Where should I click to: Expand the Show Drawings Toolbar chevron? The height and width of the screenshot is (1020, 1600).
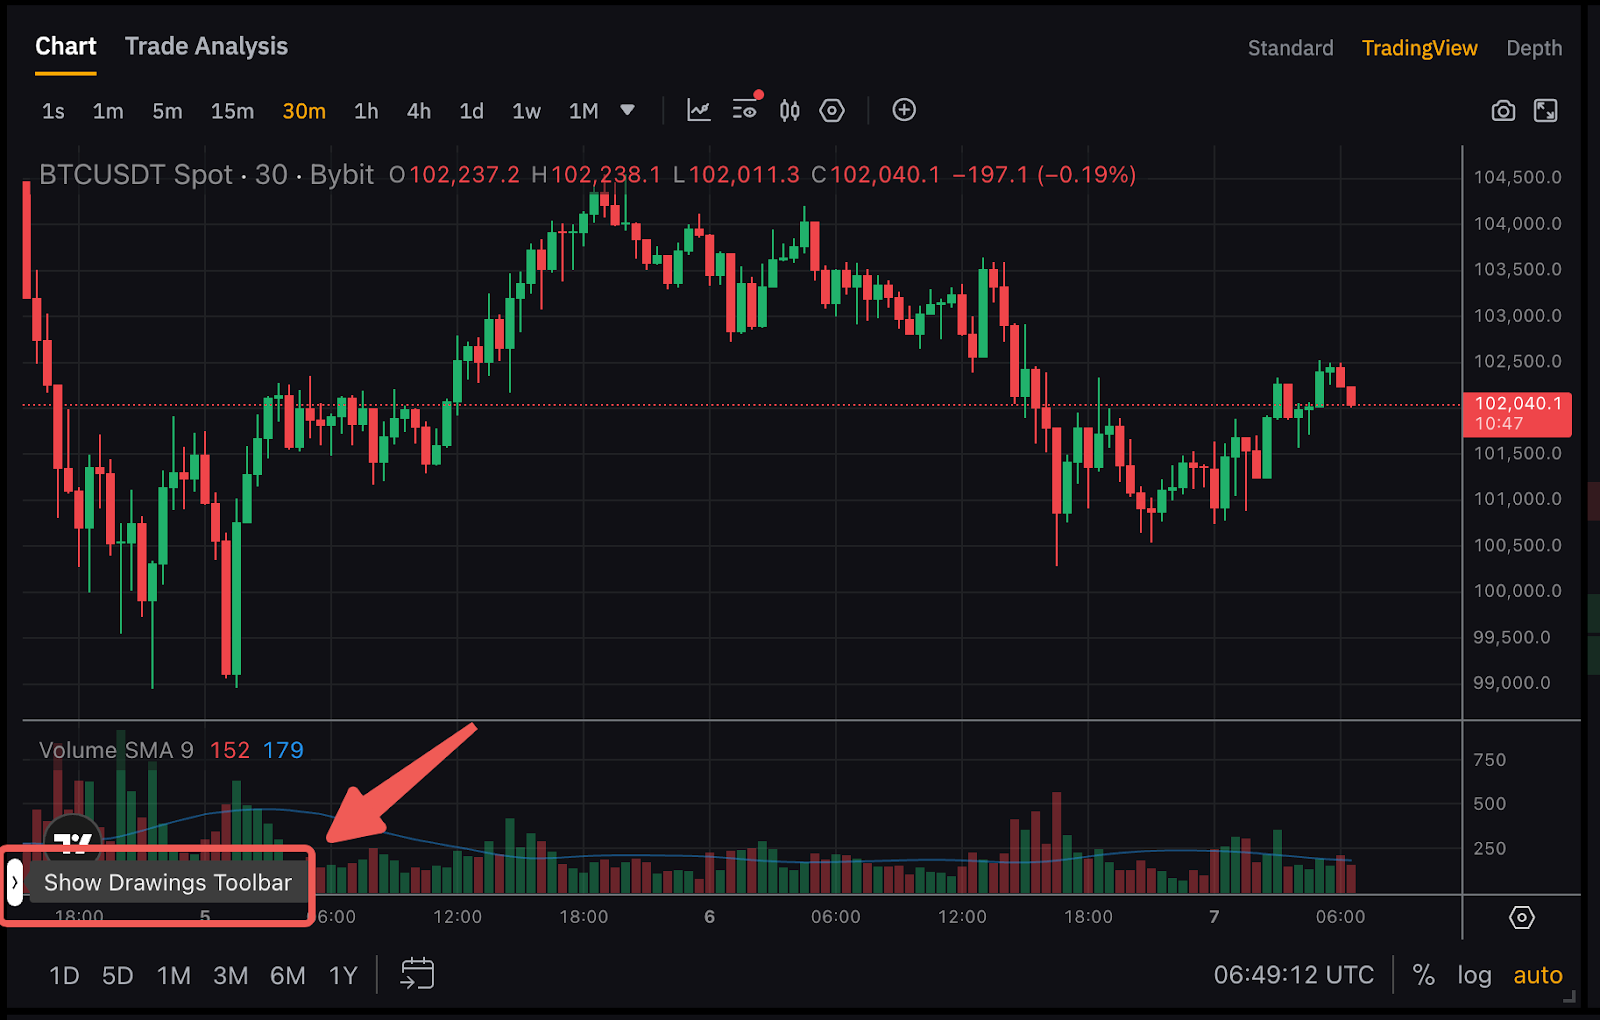point(15,882)
